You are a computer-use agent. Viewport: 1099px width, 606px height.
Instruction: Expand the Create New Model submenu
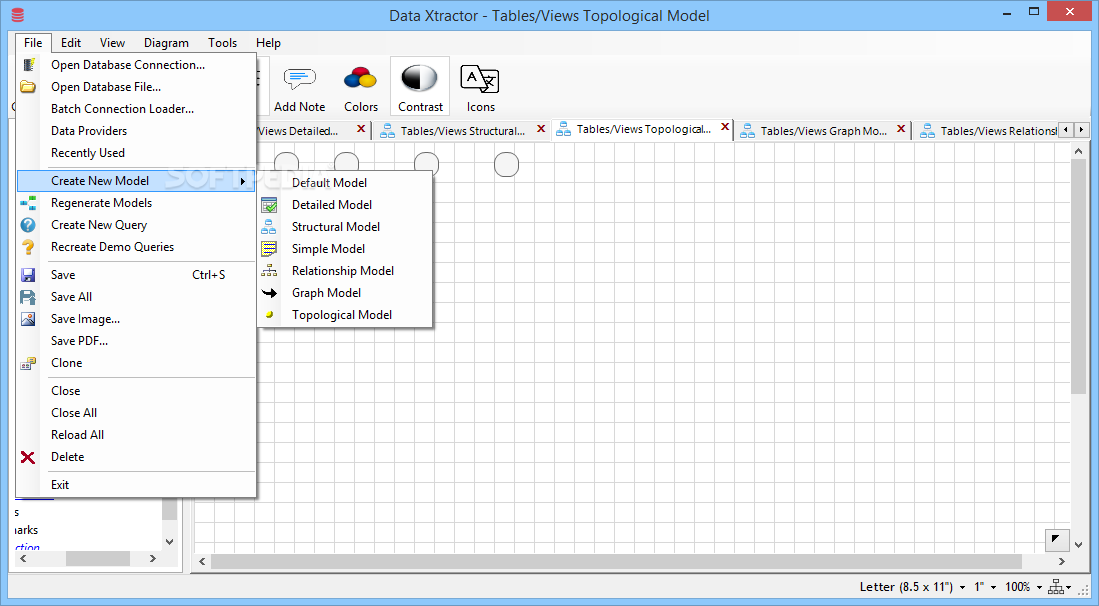(135, 181)
